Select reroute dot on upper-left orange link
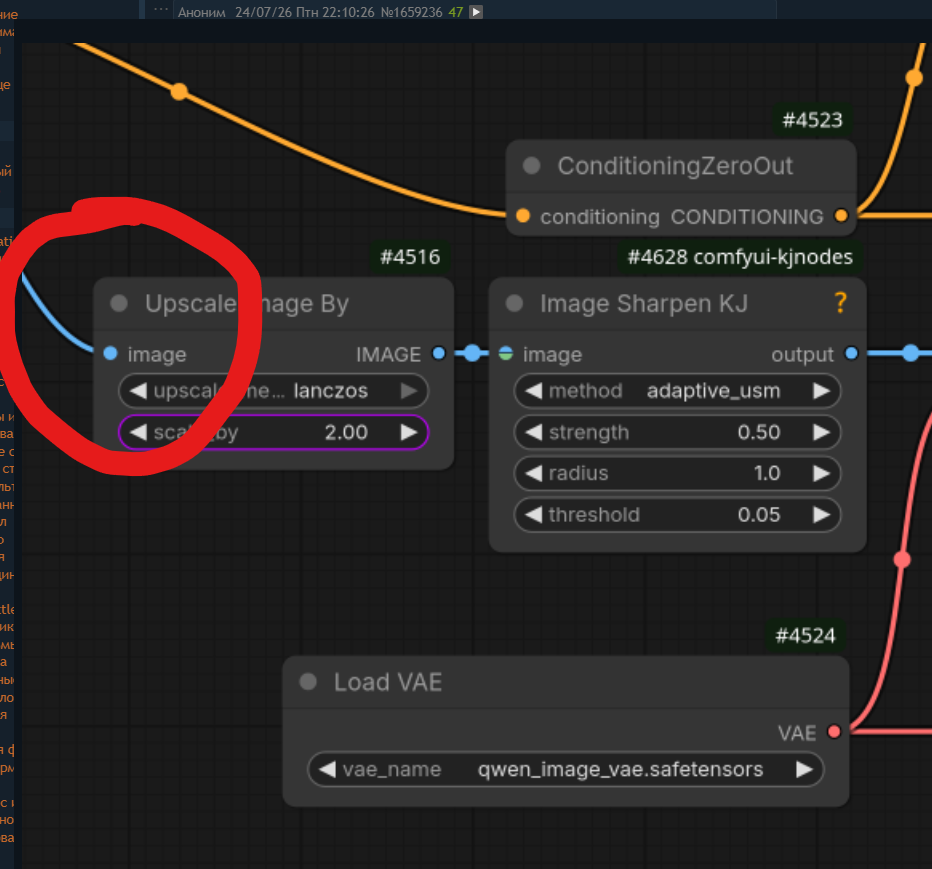The height and width of the screenshot is (869, 932). pyautogui.click(x=179, y=92)
